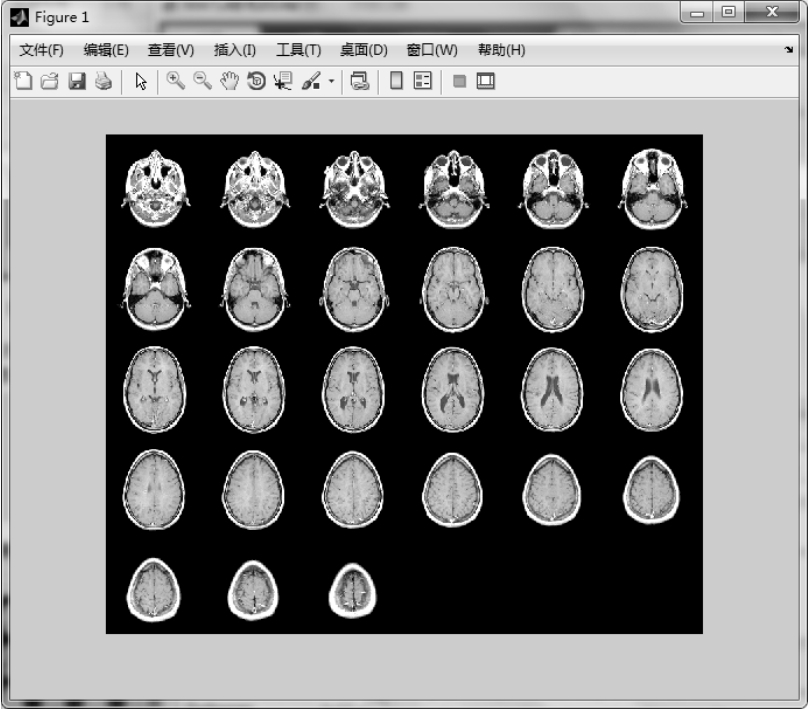Insert a Legend from the toolbar
This screenshot has height=710, width=808.
pyautogui.click(x=423, y=81)
